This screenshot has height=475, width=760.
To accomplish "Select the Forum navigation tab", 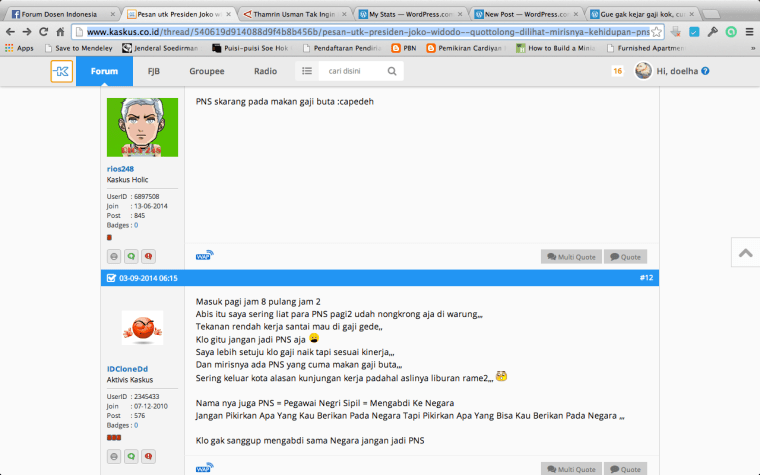I will [104, 71].
